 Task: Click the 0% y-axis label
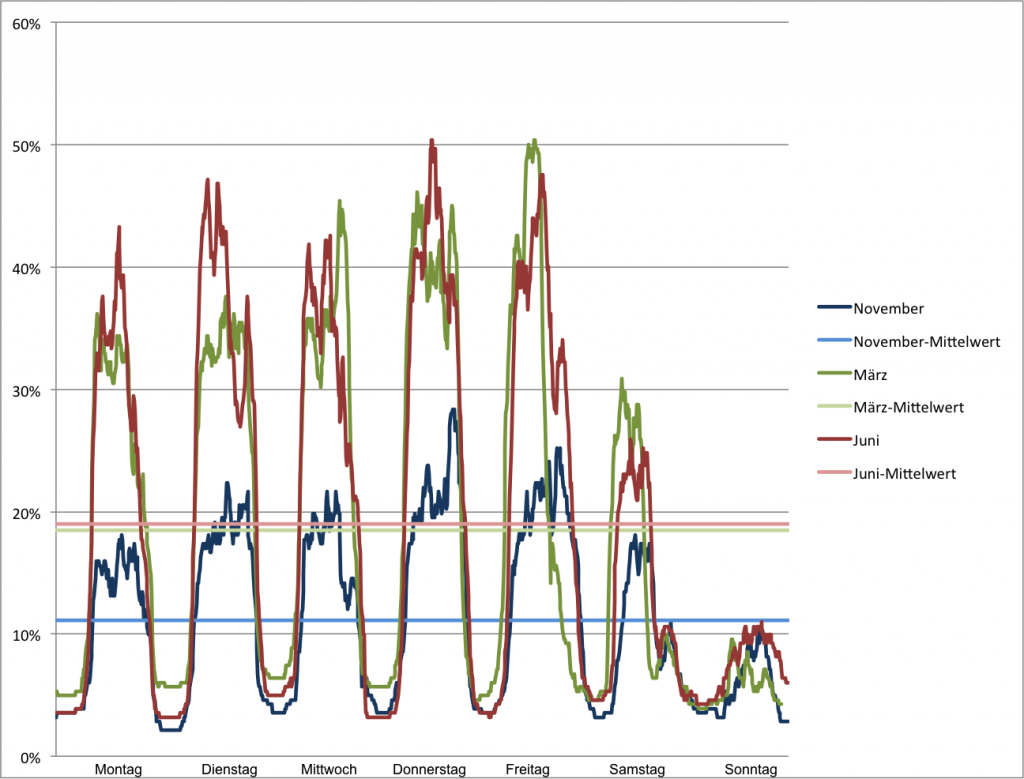pos(30,759)
